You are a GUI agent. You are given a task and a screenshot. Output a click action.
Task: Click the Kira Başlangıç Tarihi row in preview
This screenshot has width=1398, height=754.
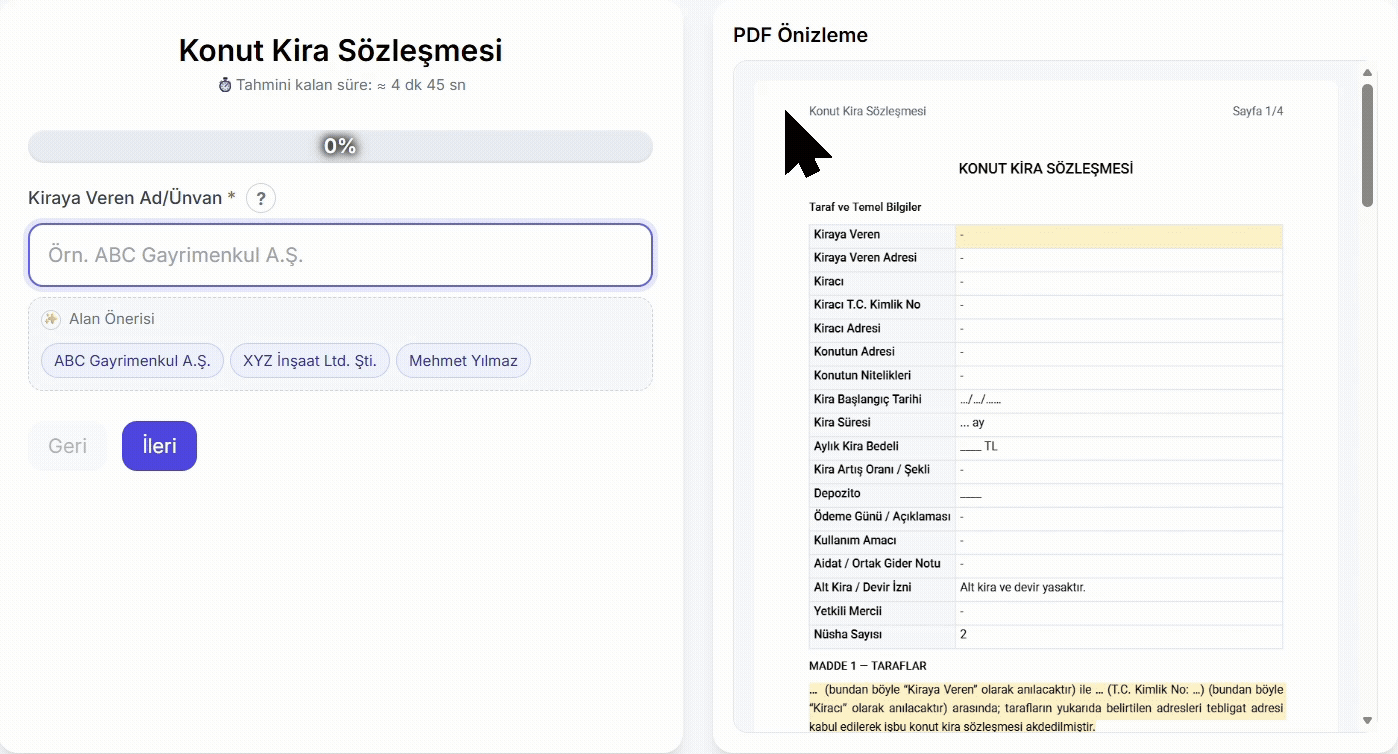1045,399
